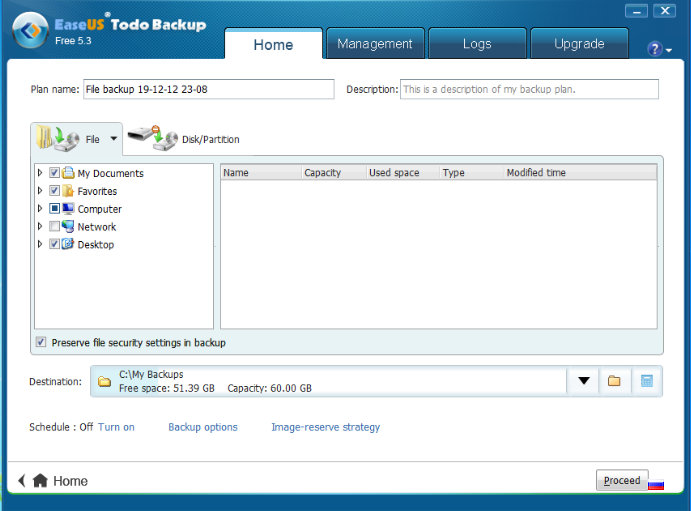Click the File backup folder icon
The image size is (691, 511).
pyautogui.click(x=57, y=138)
